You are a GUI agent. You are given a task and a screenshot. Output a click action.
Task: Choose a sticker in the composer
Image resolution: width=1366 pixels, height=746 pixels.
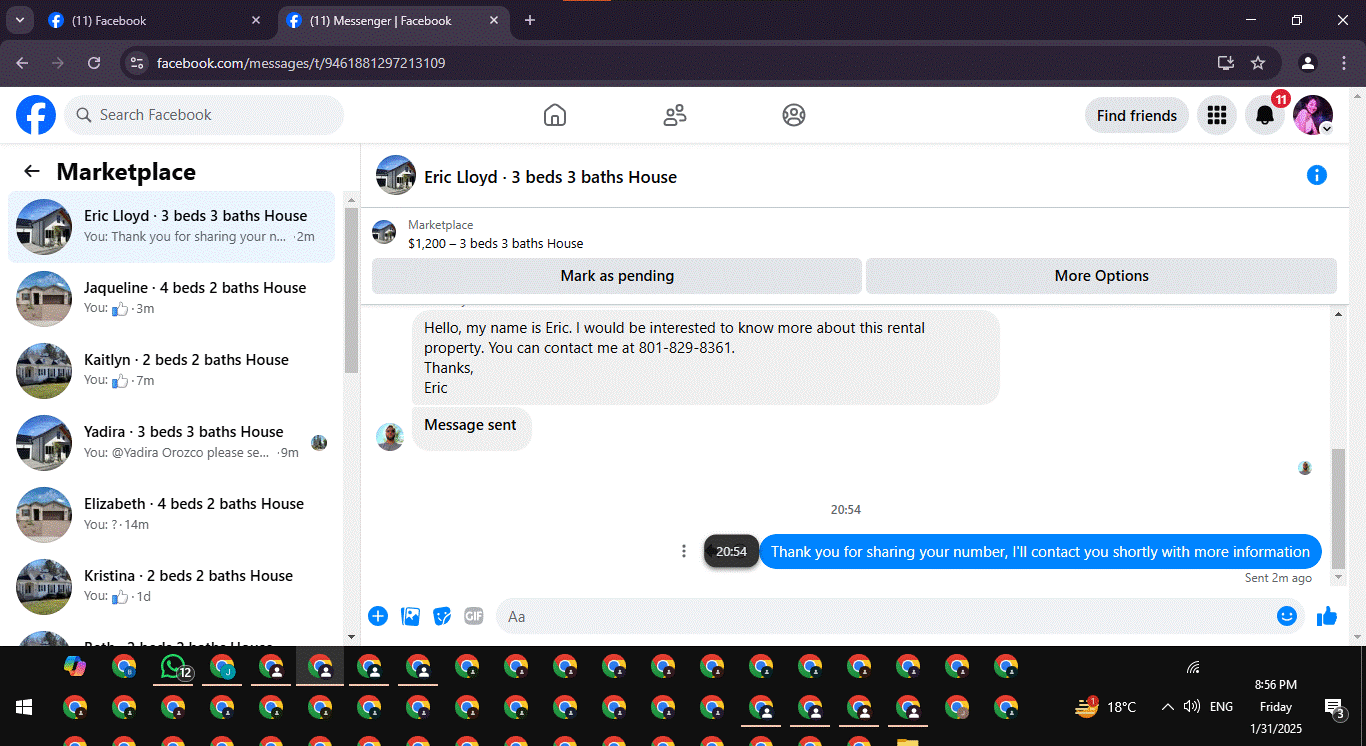click(x=442, y=616)
